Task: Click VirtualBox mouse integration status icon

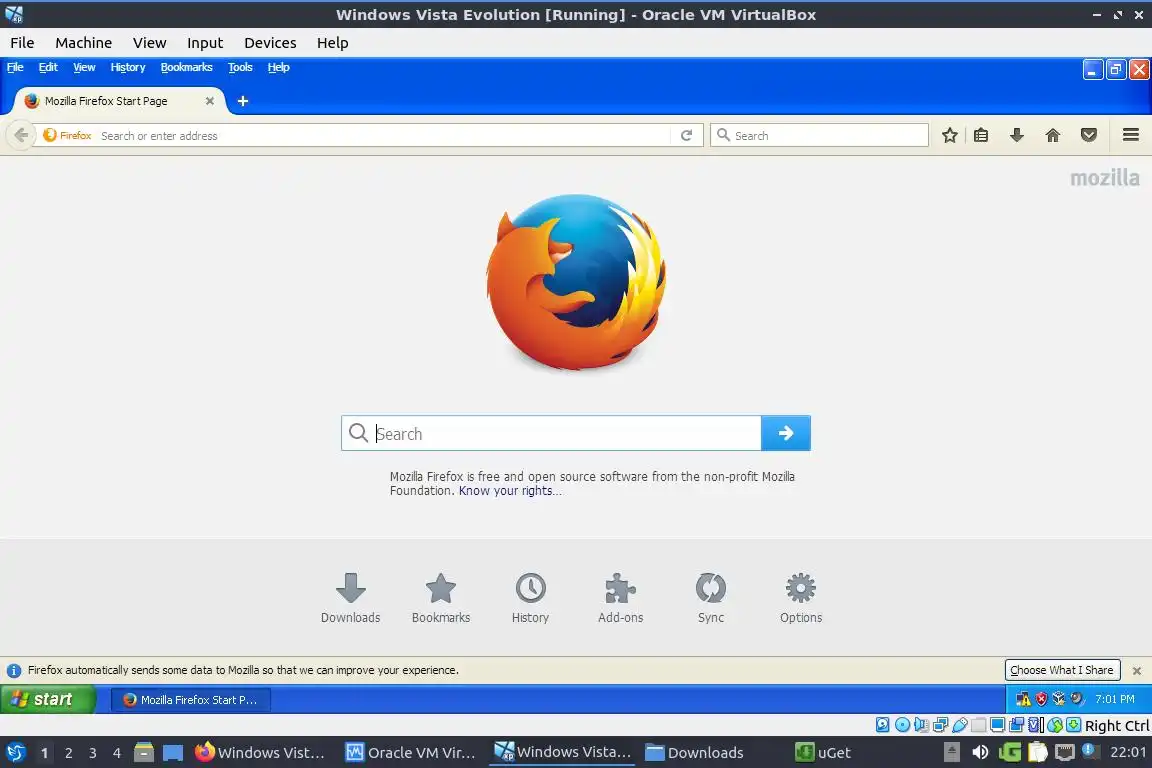Action: click(x=1055, y=725)
